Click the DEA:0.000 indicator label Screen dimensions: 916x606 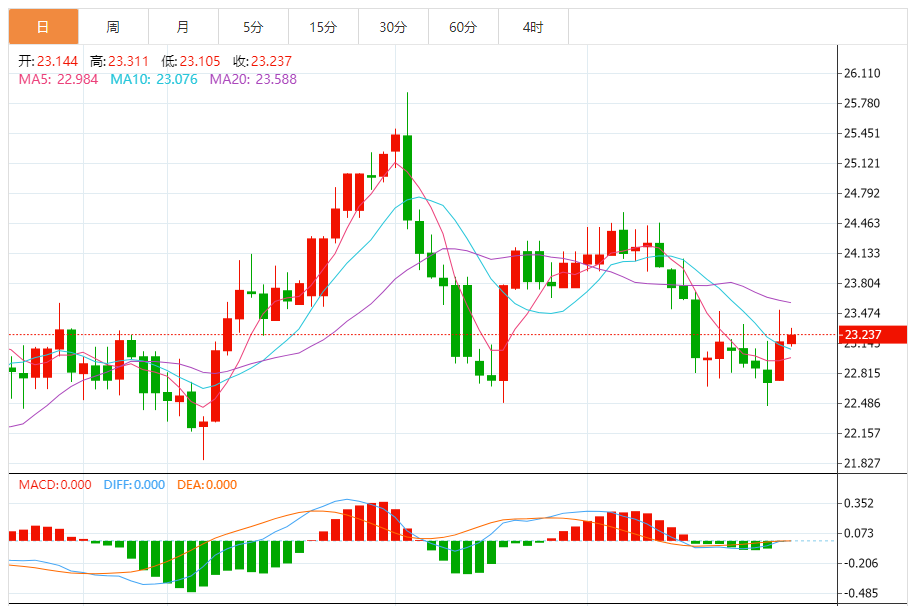click(x=207, y=485)
